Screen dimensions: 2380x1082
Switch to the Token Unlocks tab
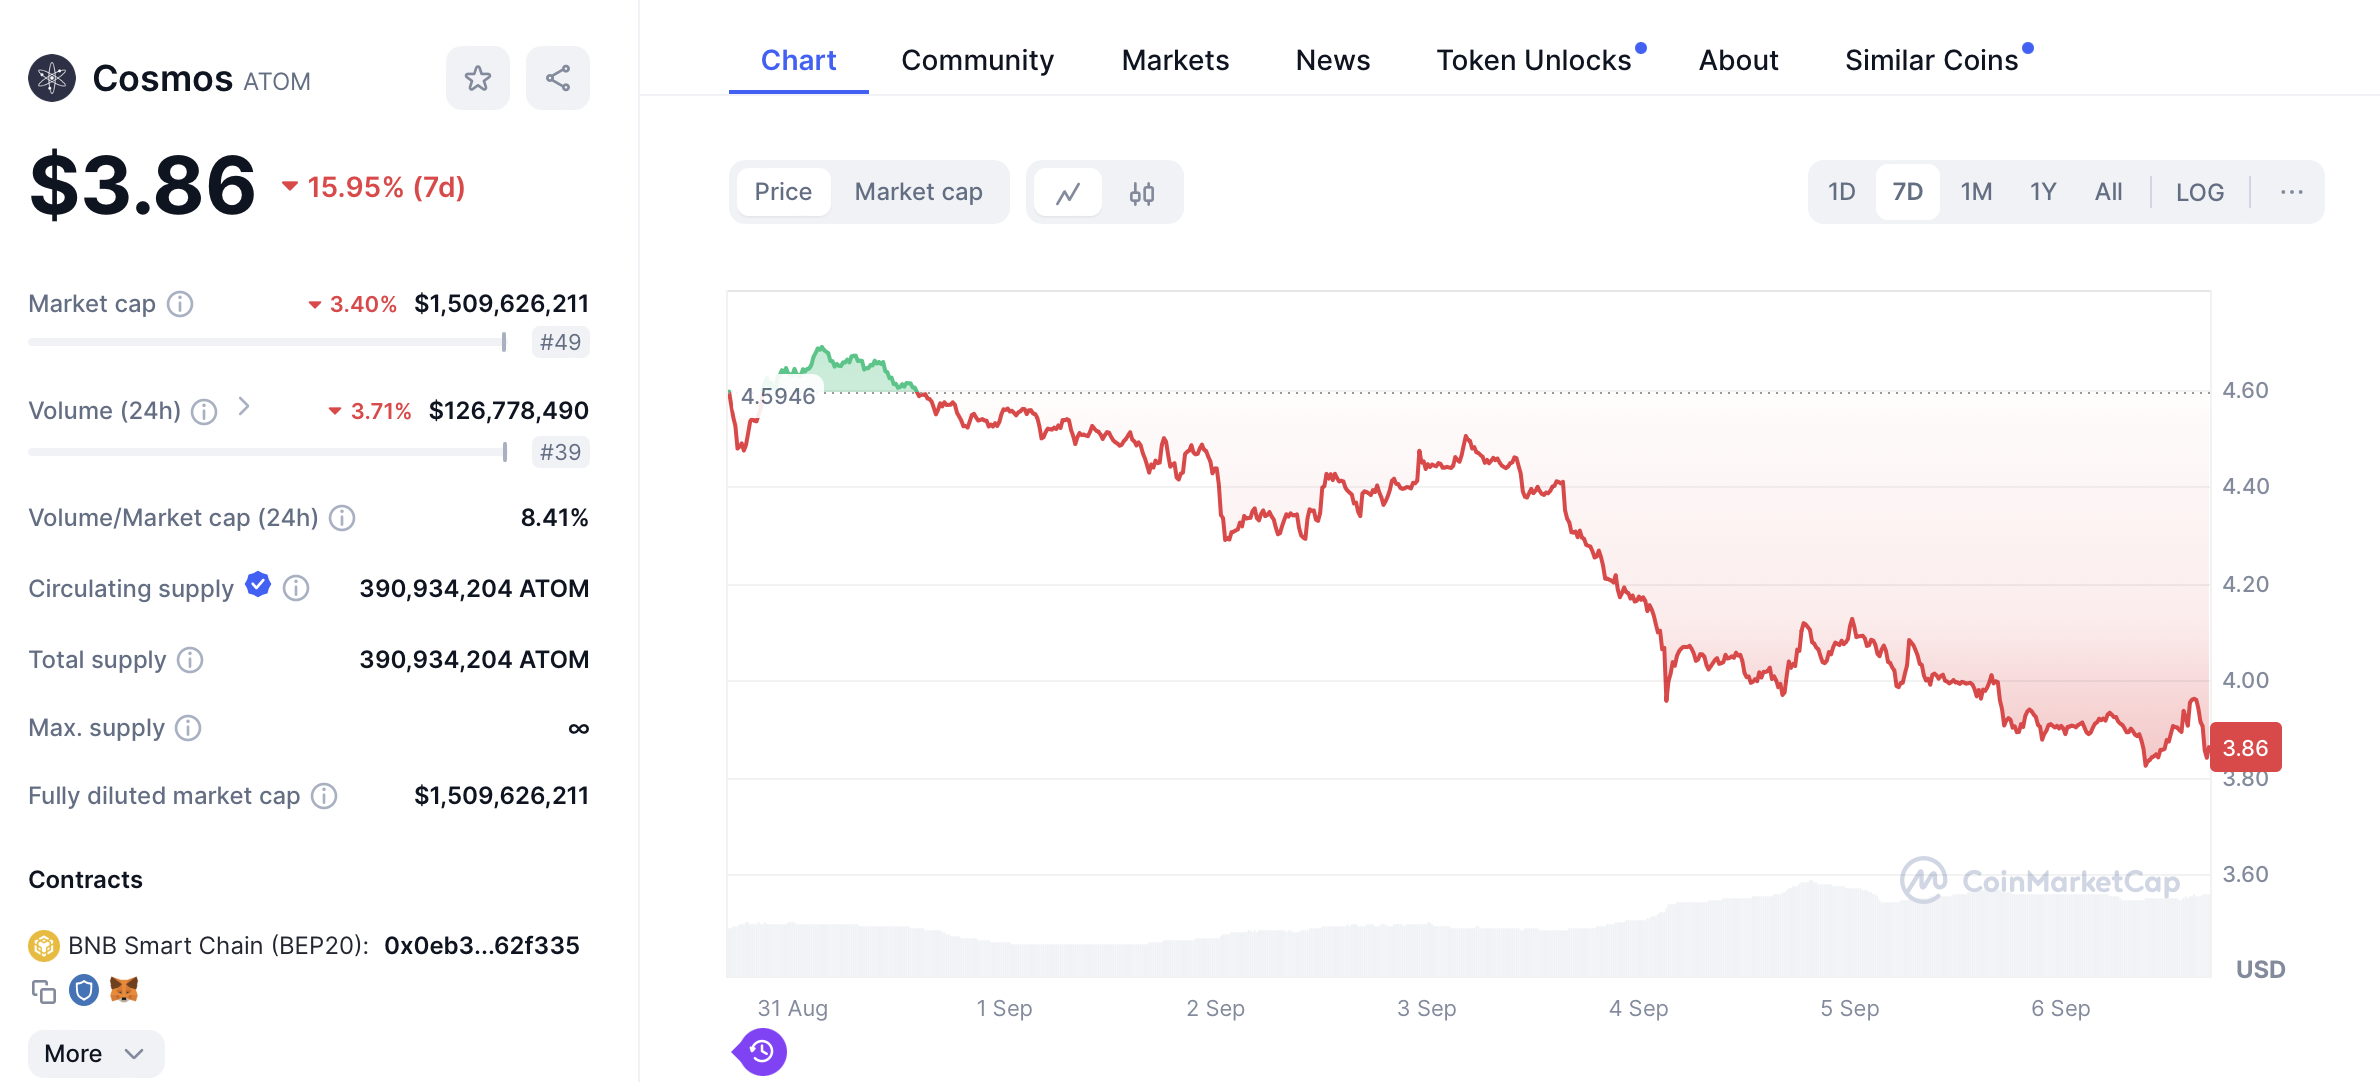pyautogui.click(x=1533, y=60)
